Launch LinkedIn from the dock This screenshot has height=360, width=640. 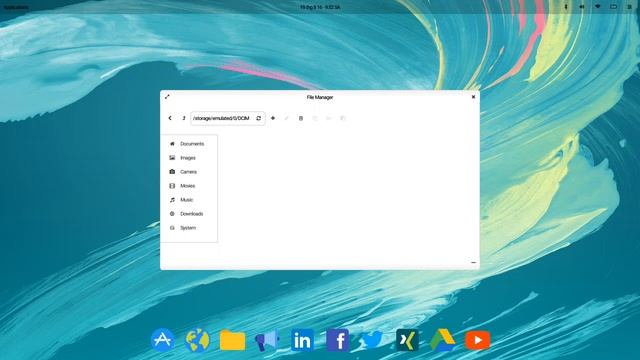coord(302,340)
